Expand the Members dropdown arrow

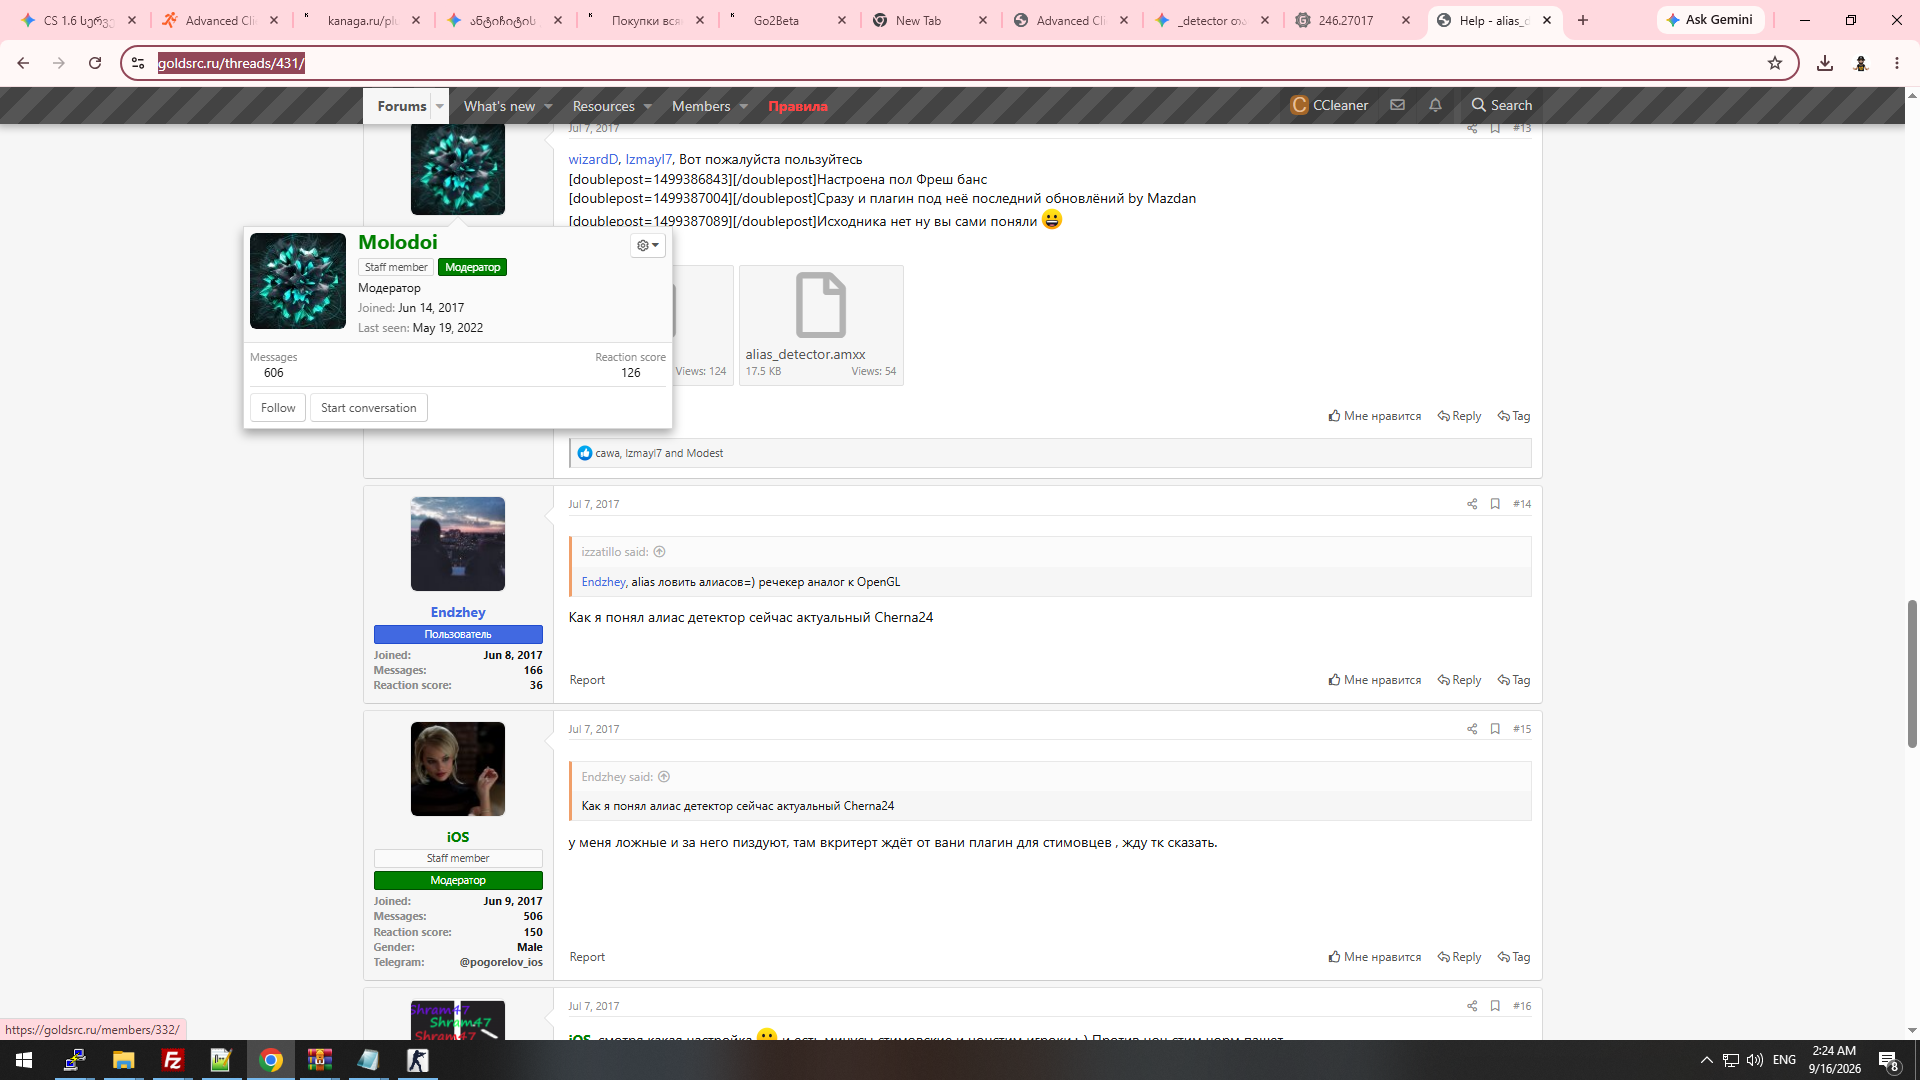click(744, 107)
